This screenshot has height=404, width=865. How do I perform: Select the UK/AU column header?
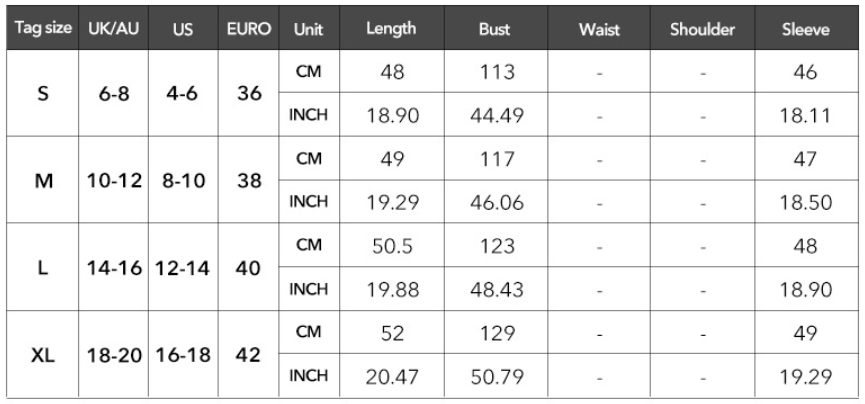114,28
